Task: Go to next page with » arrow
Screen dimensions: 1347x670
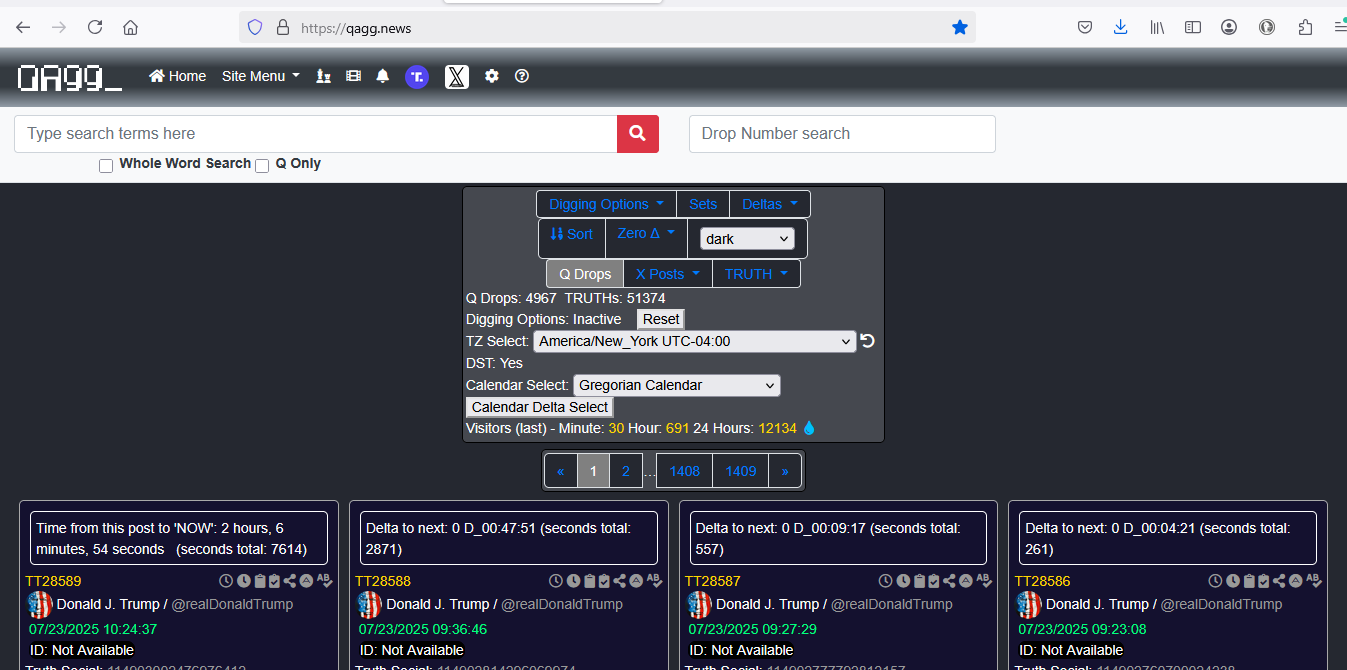Action: point(785,470)
